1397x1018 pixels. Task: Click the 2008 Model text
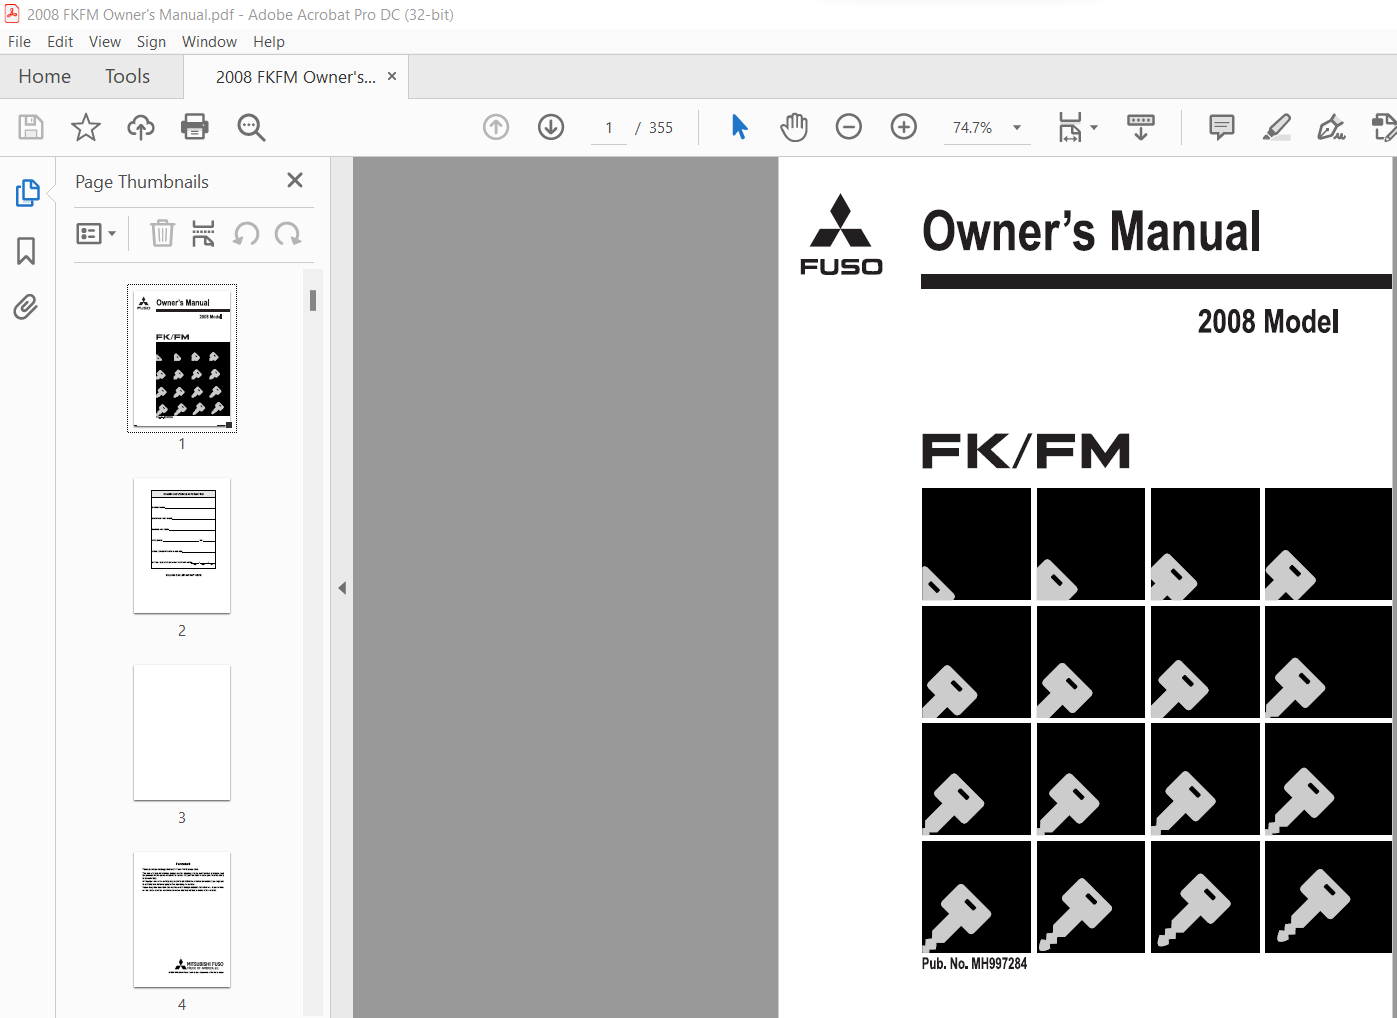coord(1268,322)
